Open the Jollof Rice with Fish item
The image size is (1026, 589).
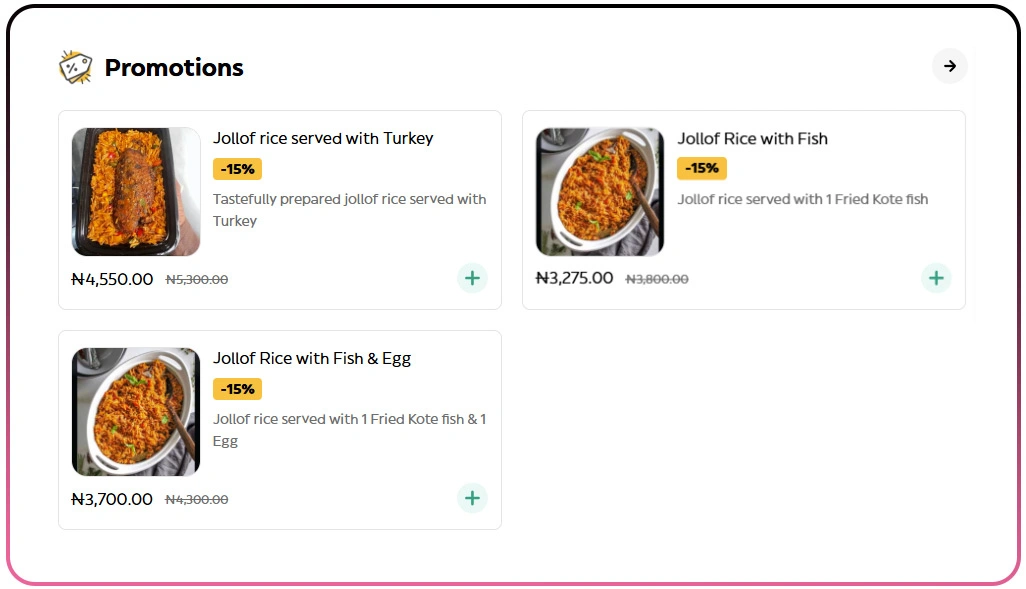pyautogui.click(x=752, y=139)
